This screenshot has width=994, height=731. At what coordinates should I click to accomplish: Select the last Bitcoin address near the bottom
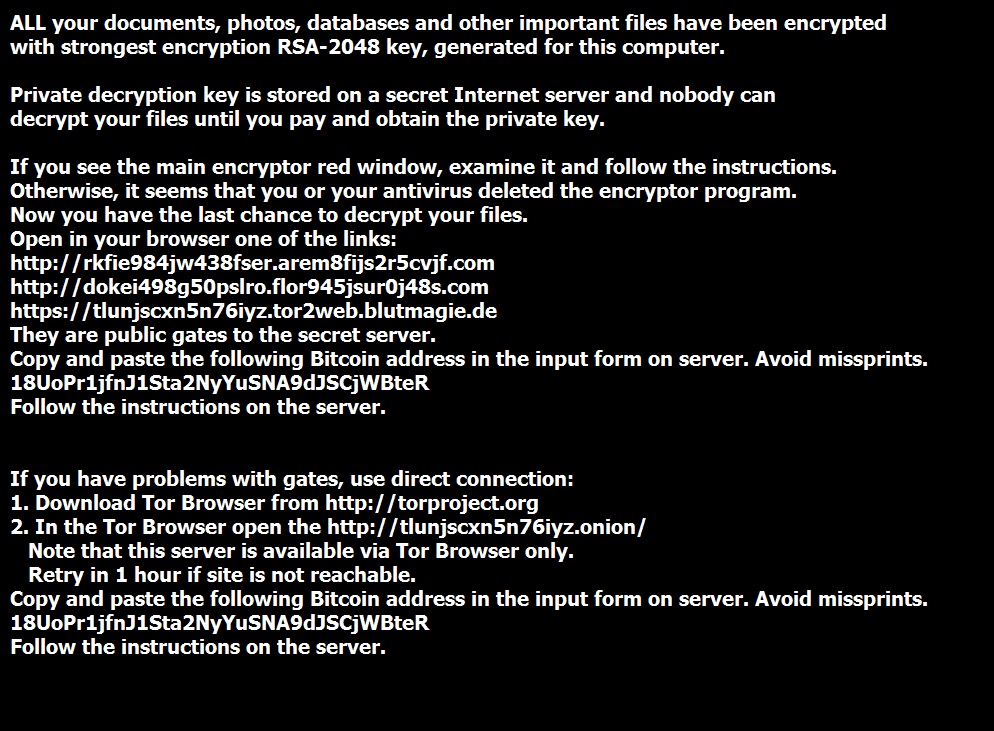coord(219,623)
